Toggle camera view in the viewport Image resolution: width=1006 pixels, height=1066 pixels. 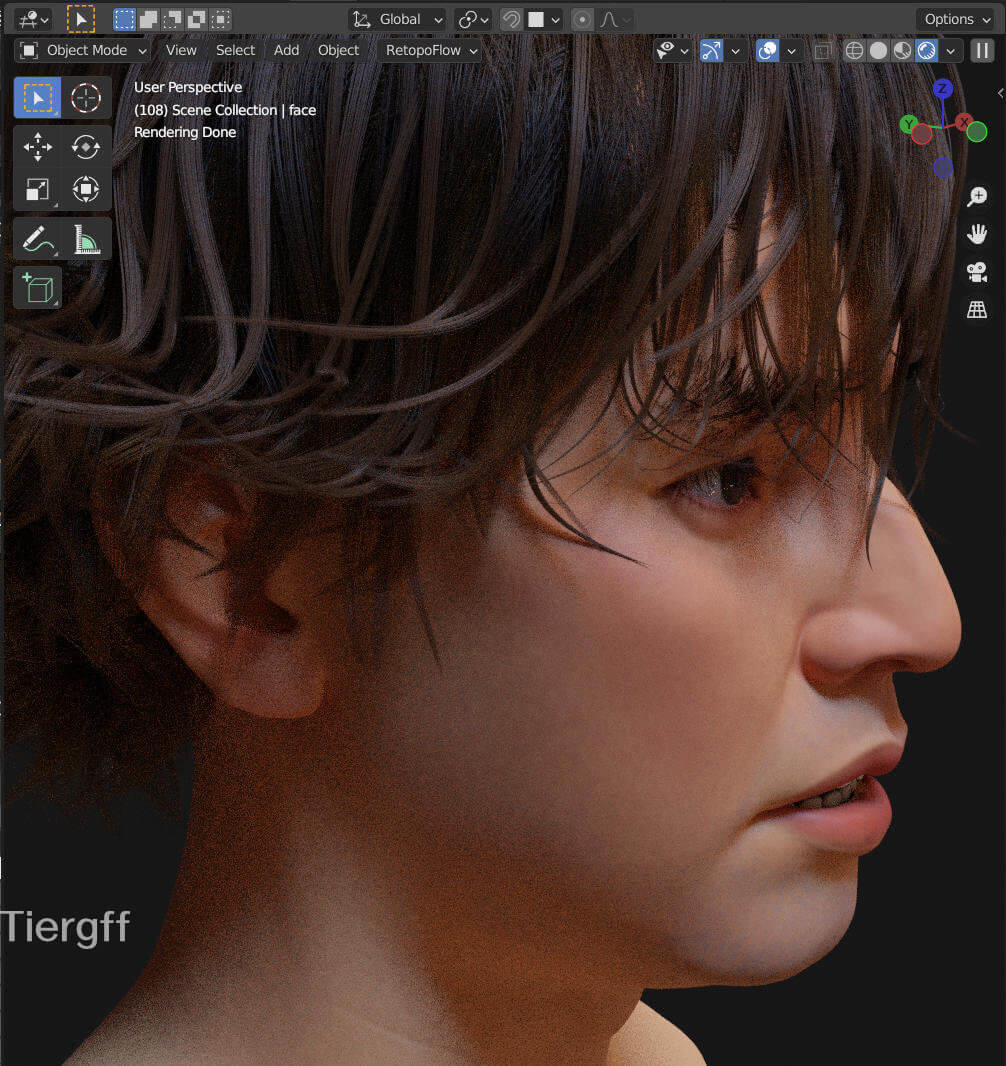pos(977,272)
